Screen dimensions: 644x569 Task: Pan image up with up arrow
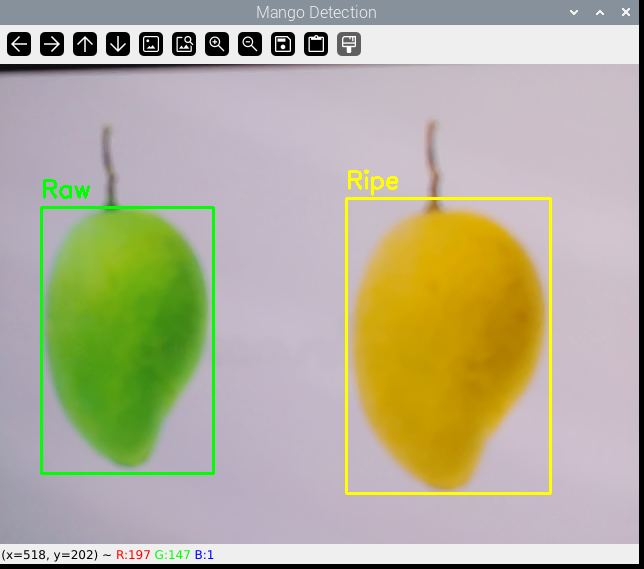point(85,44)
